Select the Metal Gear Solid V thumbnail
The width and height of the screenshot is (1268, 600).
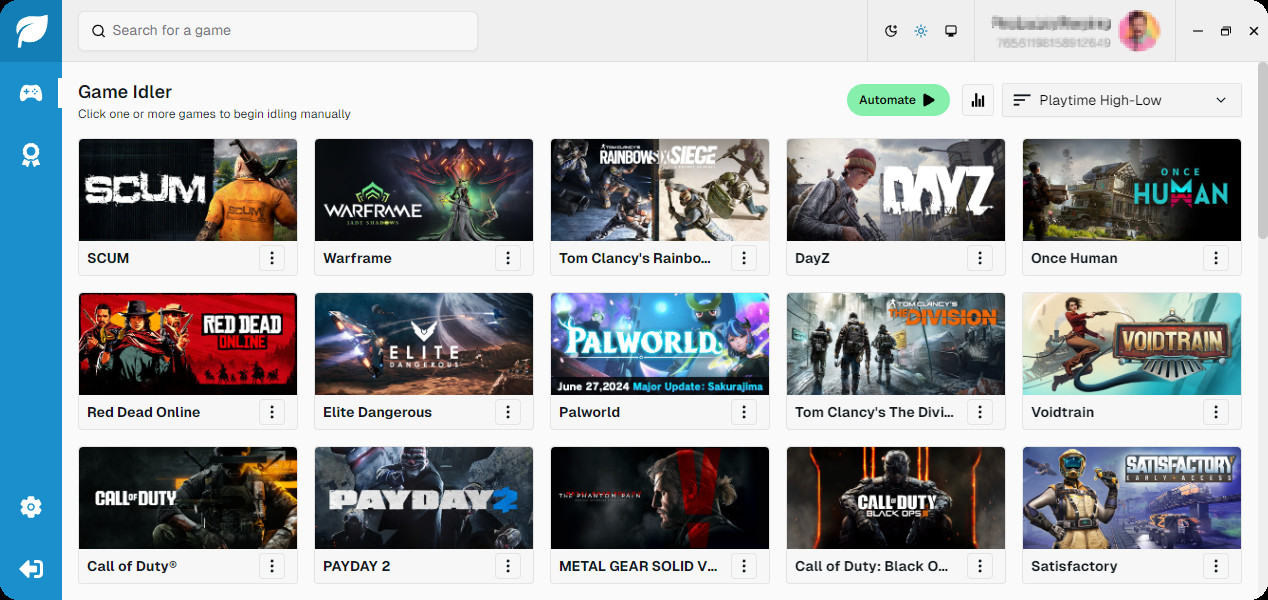tap(660, 498)
